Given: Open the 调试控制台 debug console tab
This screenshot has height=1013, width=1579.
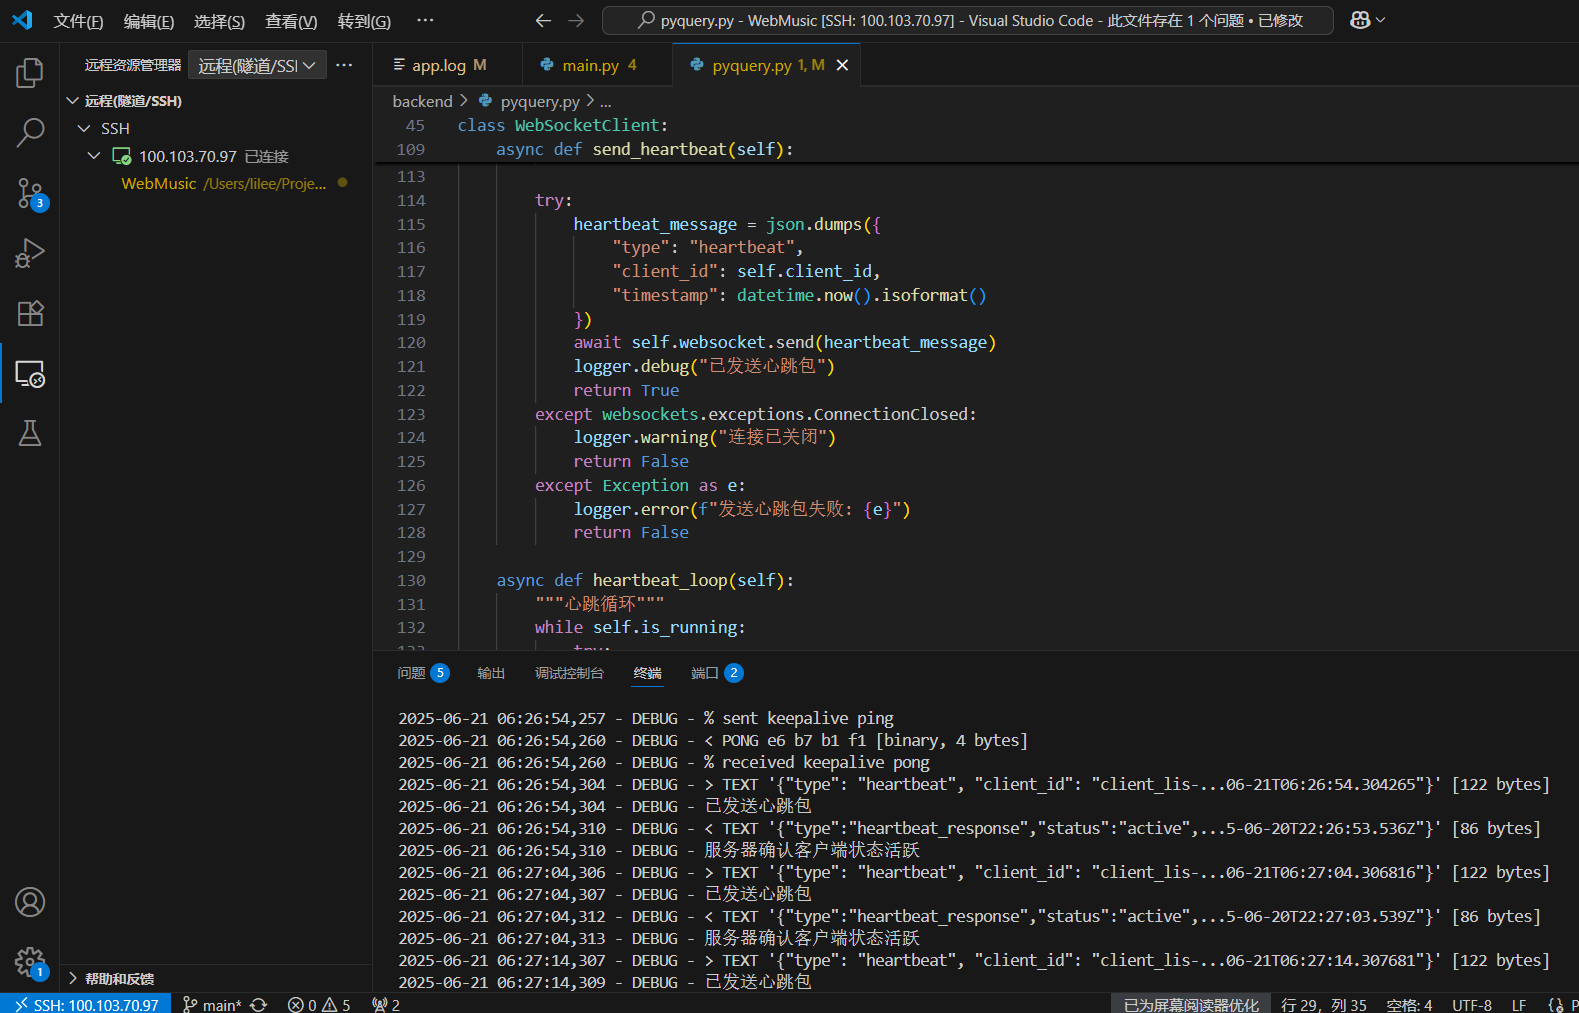Looking at the screenshot, I should (569, 673).
